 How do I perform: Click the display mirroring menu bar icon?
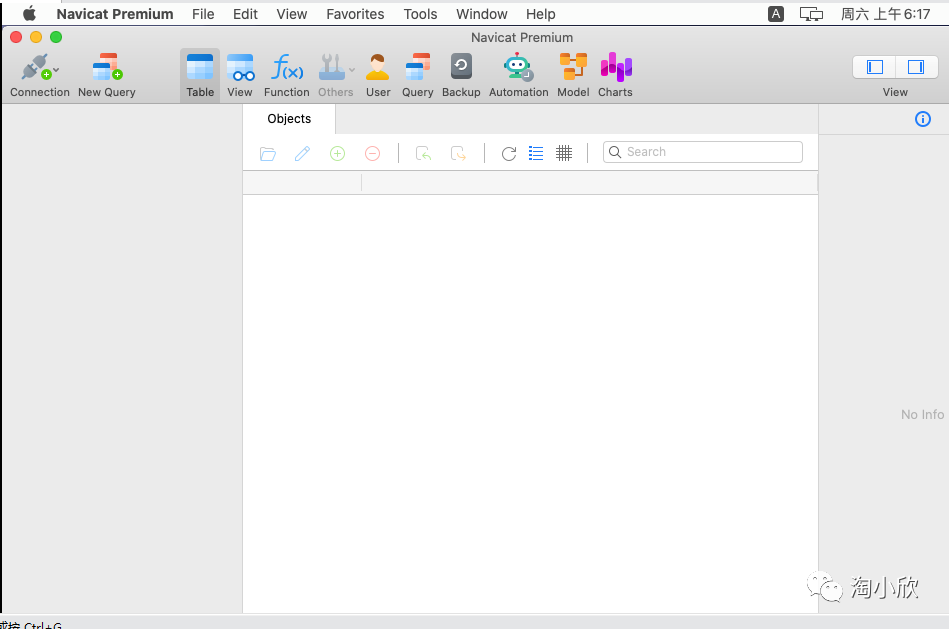tap(811, 14)
